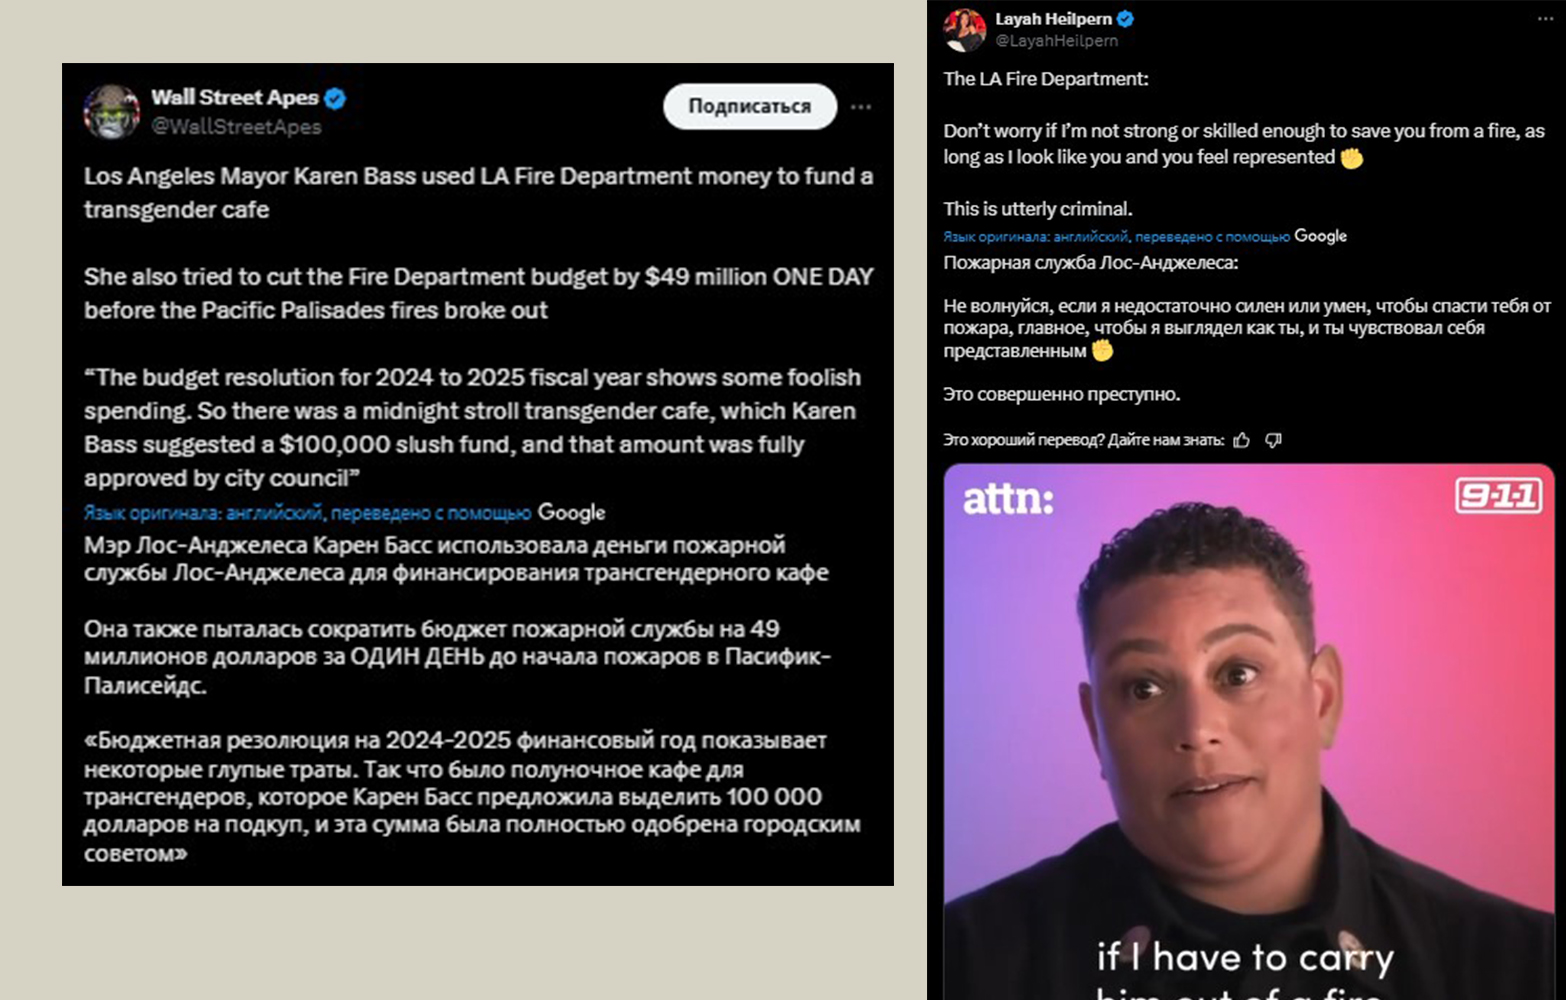Viewport: 1566px width, 1000px height.
Task: Click the Подписаться follow button
Action: [750, 106]
